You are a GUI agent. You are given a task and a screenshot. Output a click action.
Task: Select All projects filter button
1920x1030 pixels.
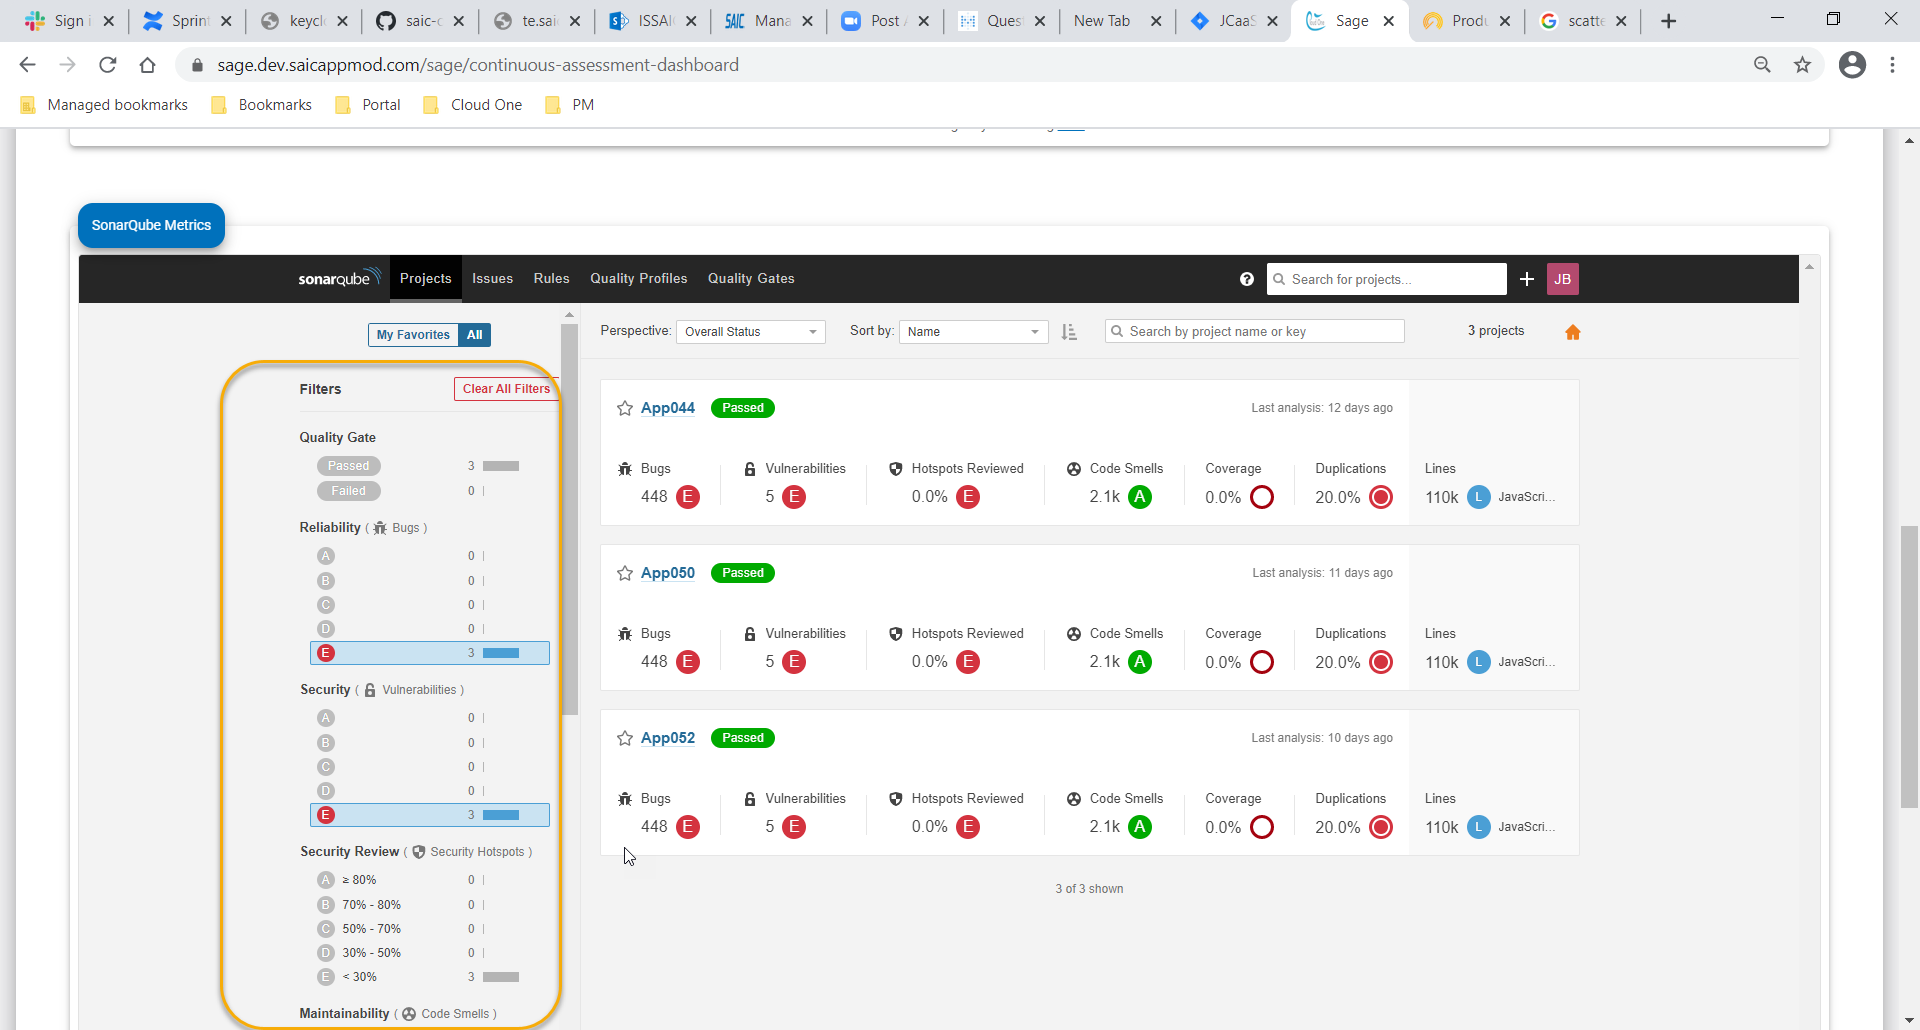point(475,335)
